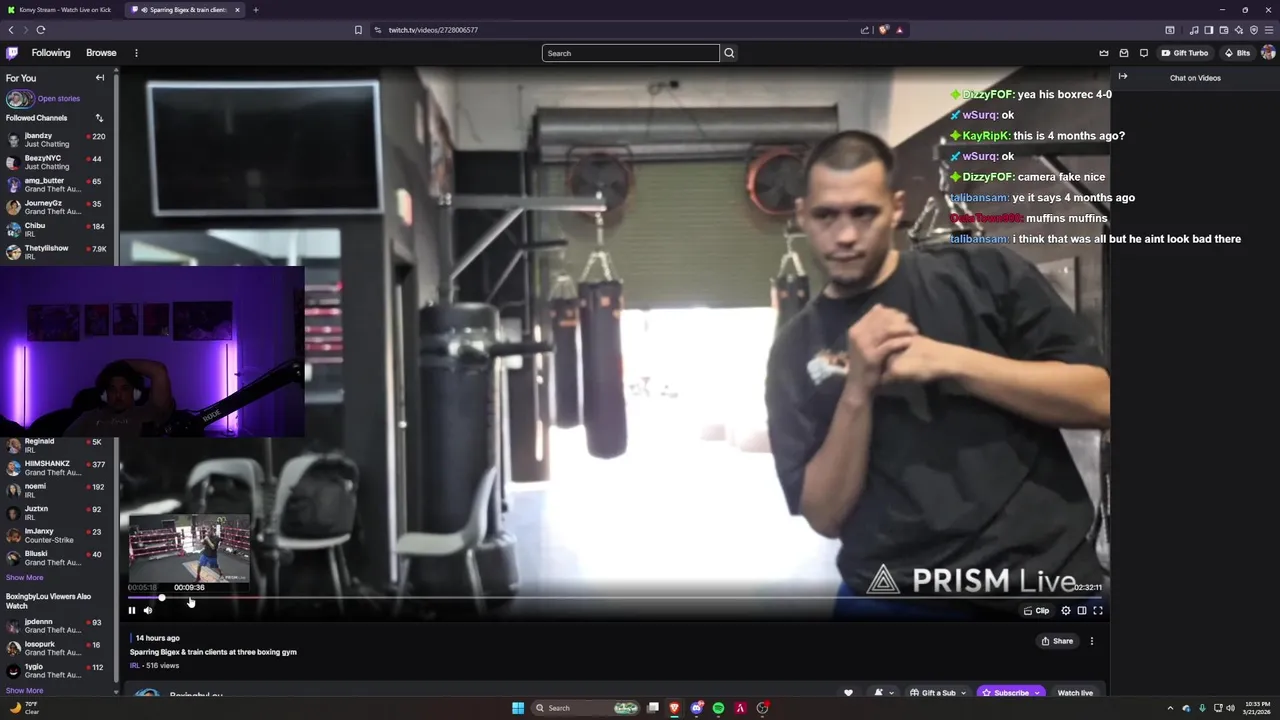Bookmark this page in address bar
The height and width of the screenshot is (720, 1280).
(358, 30)
